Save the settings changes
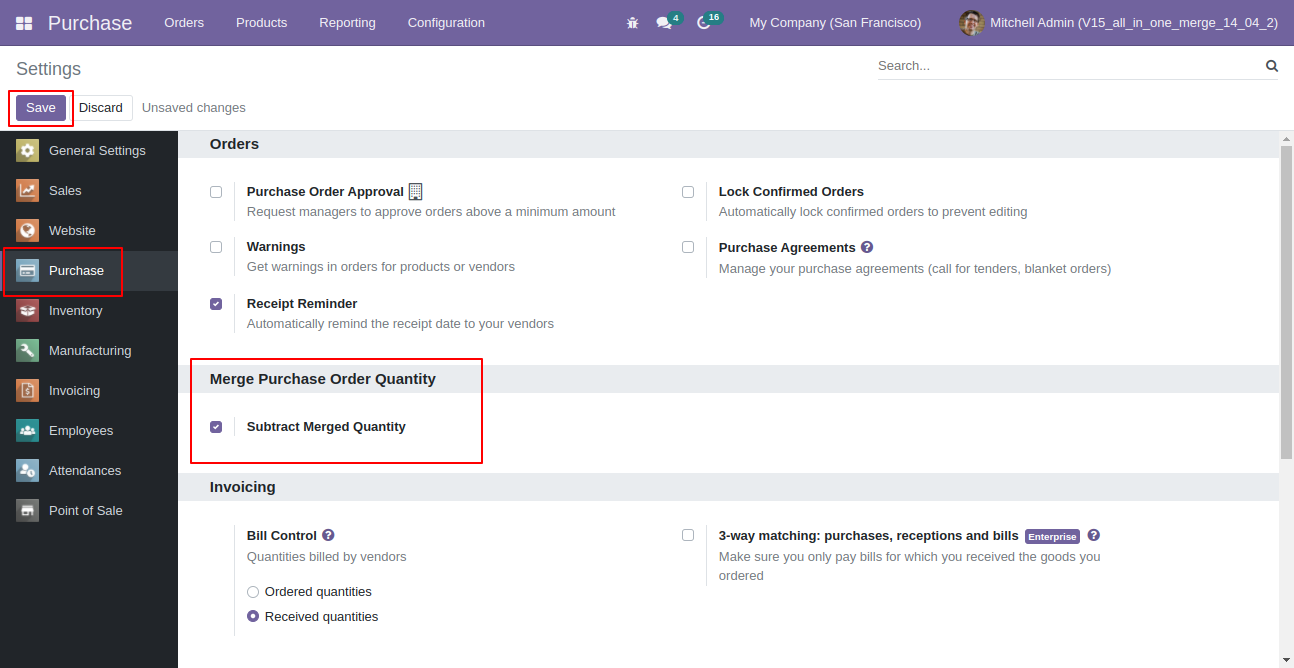Viewport: 1294px width, 668px height. (x=41, y=108)
